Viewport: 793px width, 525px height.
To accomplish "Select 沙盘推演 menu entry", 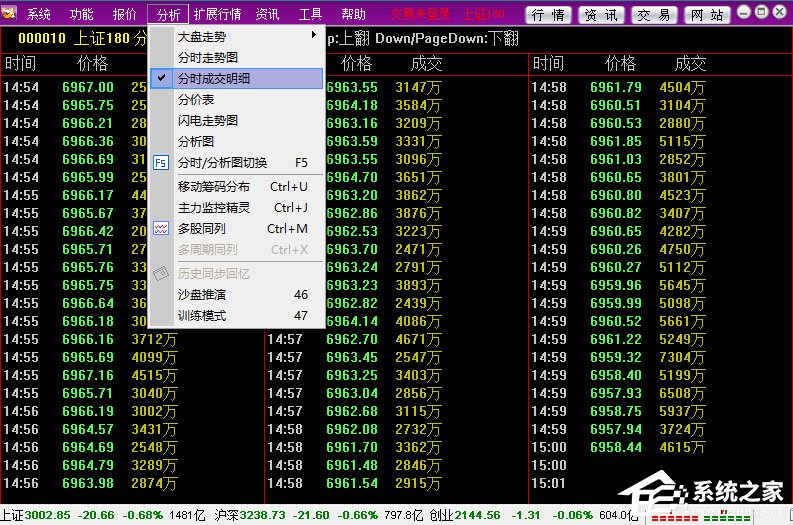I will (x=237, y=295).
